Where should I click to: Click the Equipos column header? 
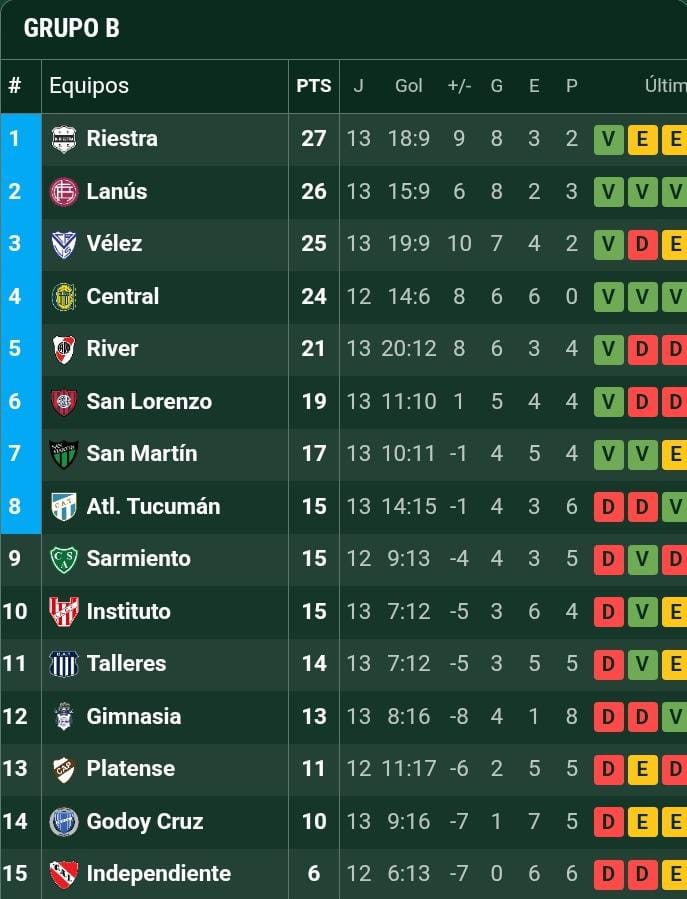click(x=89, y=86)
